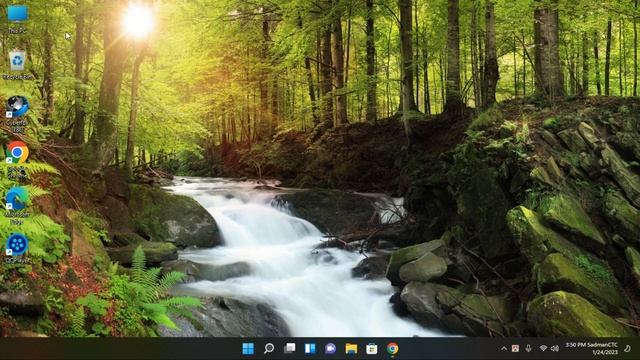Select the Cyberfox desktop shortcut
Image resolution: width=640 pixels, height=360 pixels.
(x=17, y=113)
